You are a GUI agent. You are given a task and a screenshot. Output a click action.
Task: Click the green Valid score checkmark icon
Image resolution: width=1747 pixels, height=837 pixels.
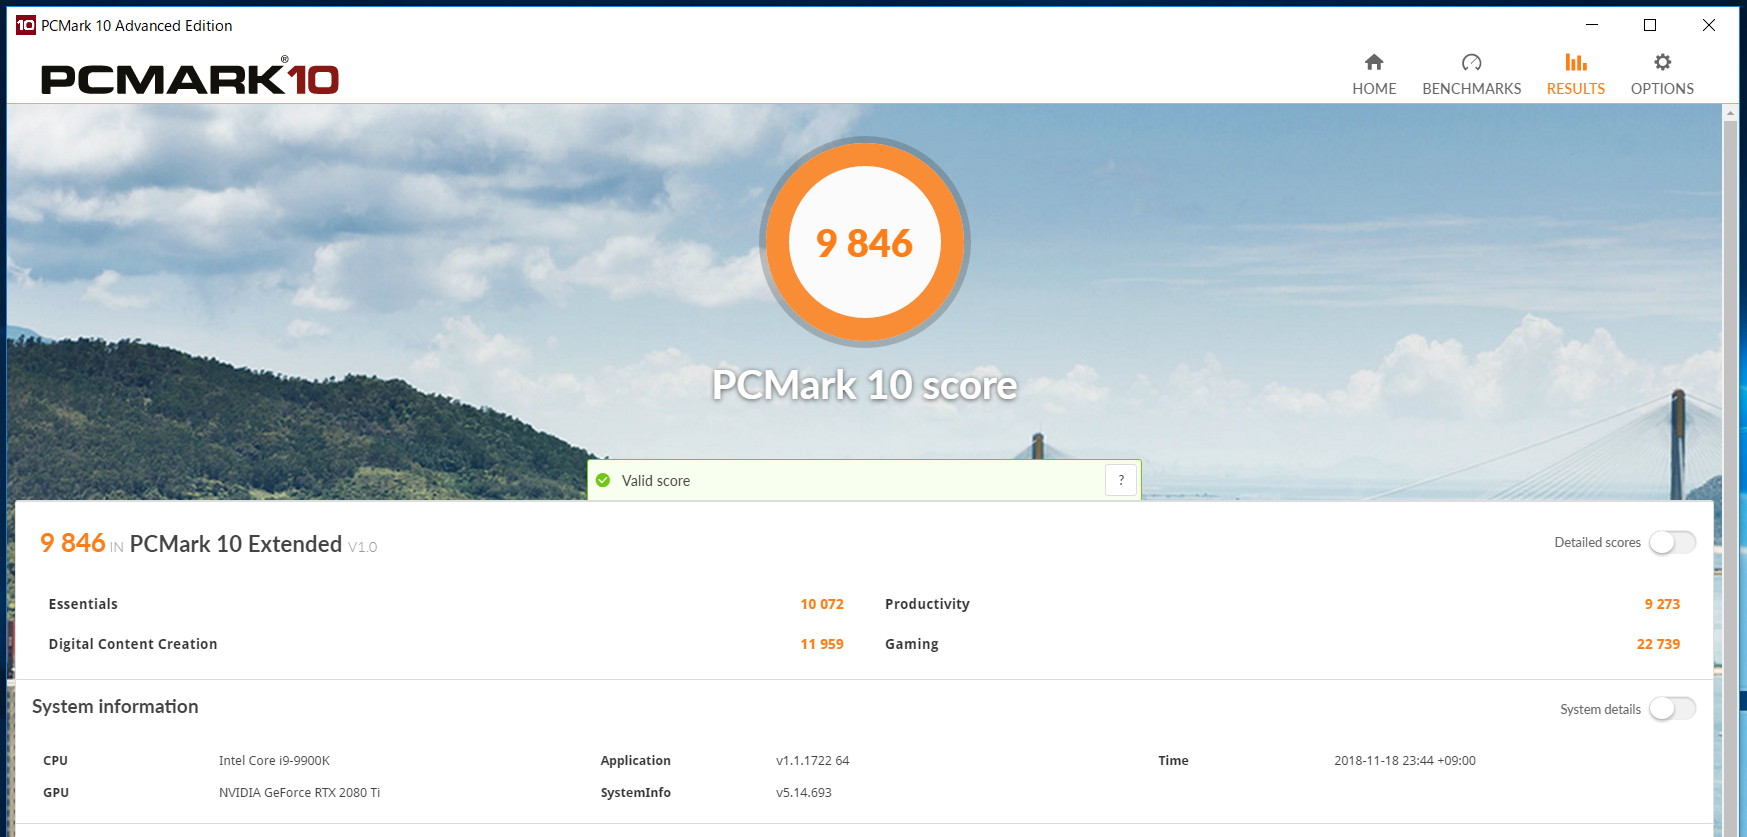pyautogui.click(x=603, y=480)
